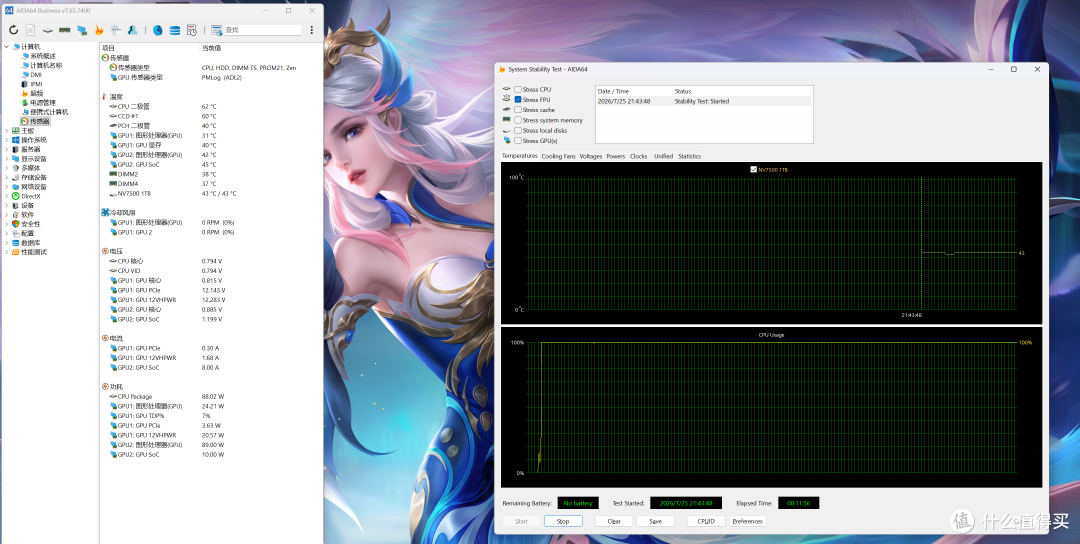Open the Temperatures tab

coord(519,156)
